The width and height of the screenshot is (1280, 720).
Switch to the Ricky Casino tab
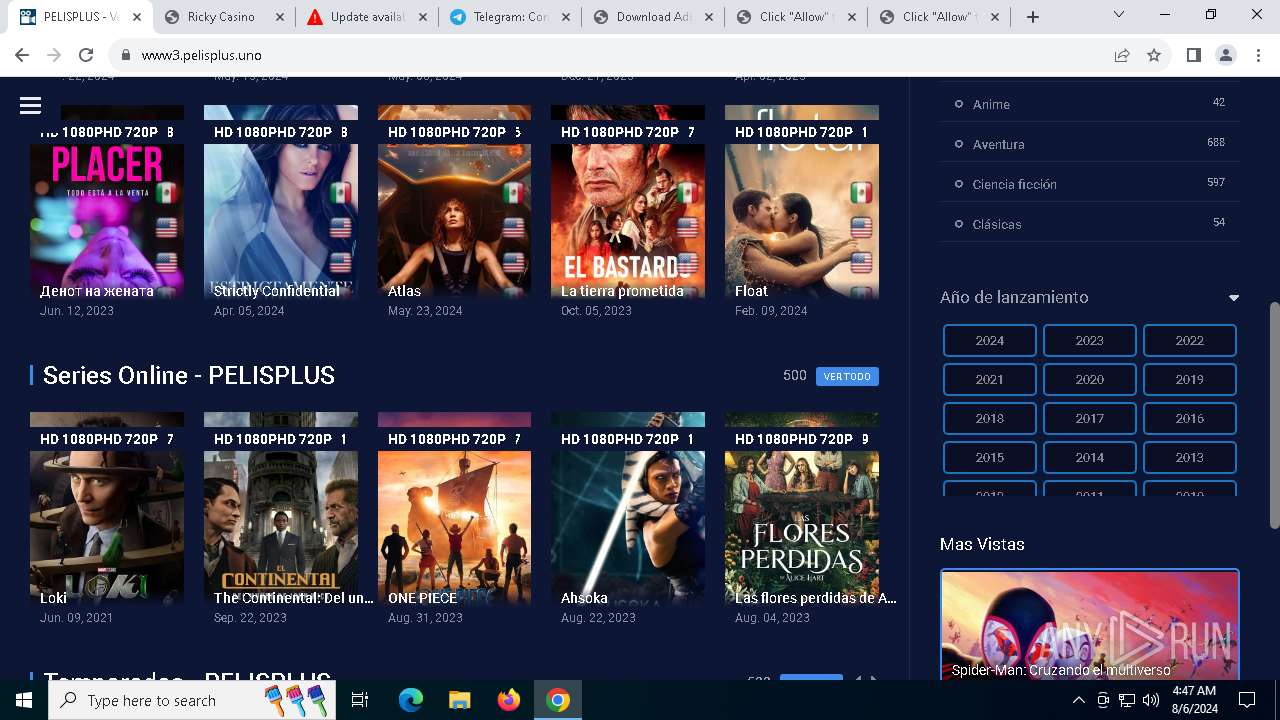point(221,17)
